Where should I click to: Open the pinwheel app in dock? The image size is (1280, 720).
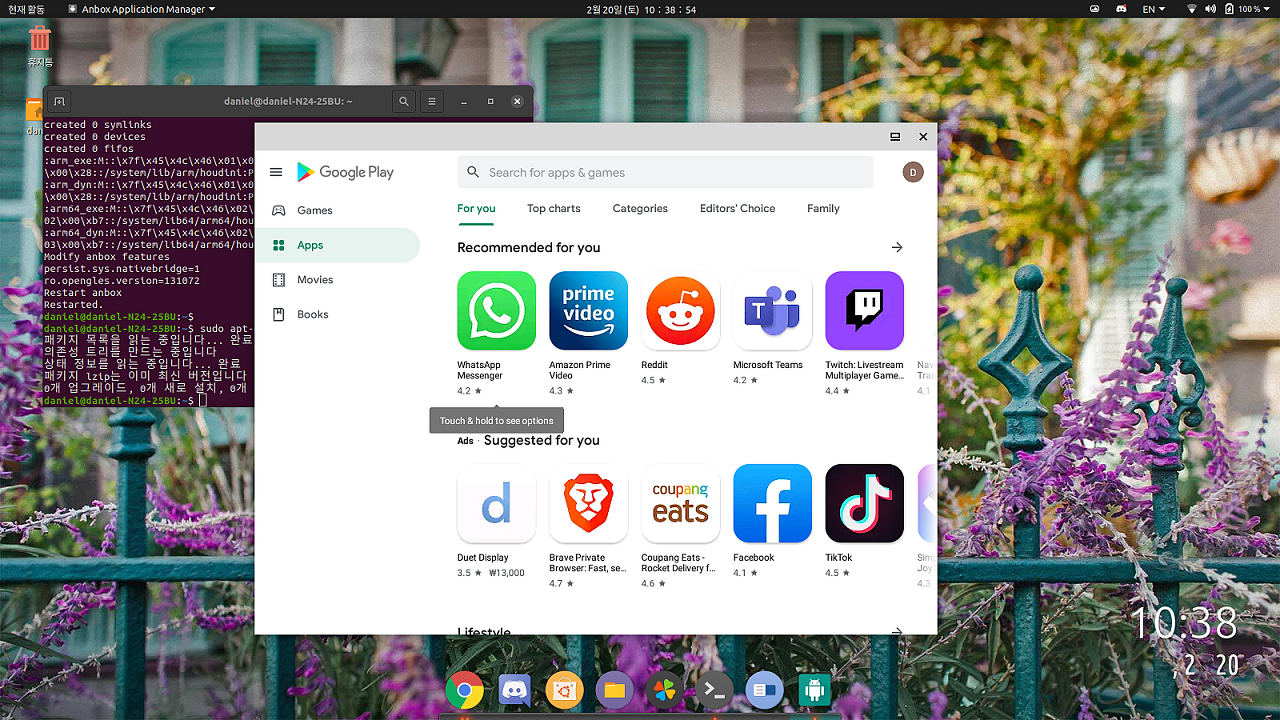tap(665, 690)
